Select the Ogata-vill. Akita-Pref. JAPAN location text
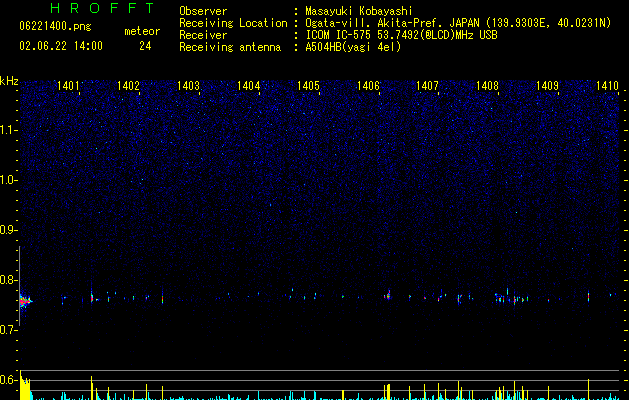The image size is (629, 400). (x=458, y=23)
